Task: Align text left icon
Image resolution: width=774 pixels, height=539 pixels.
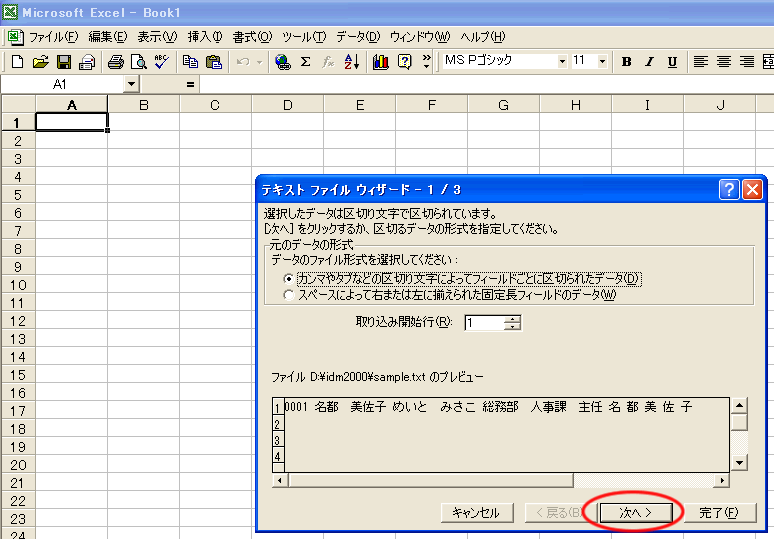Action: tap(700, 62)
